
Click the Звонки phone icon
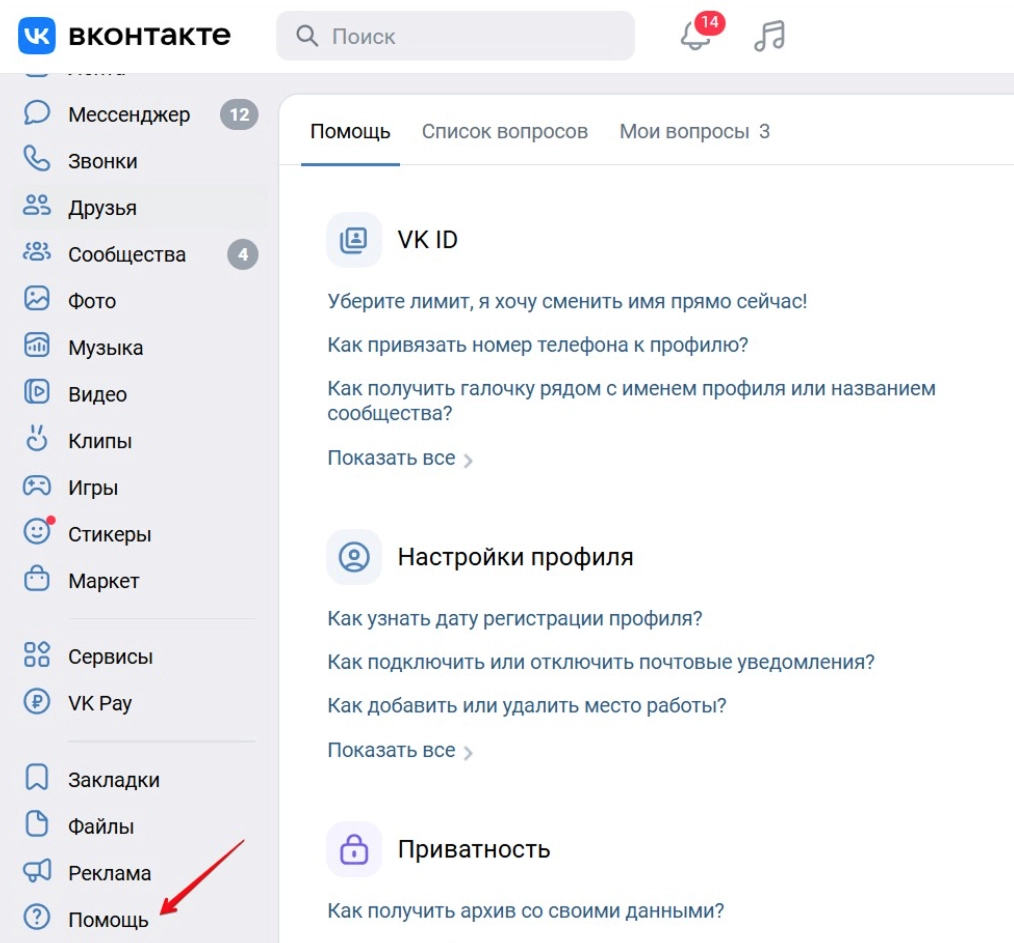click(37, 159)
